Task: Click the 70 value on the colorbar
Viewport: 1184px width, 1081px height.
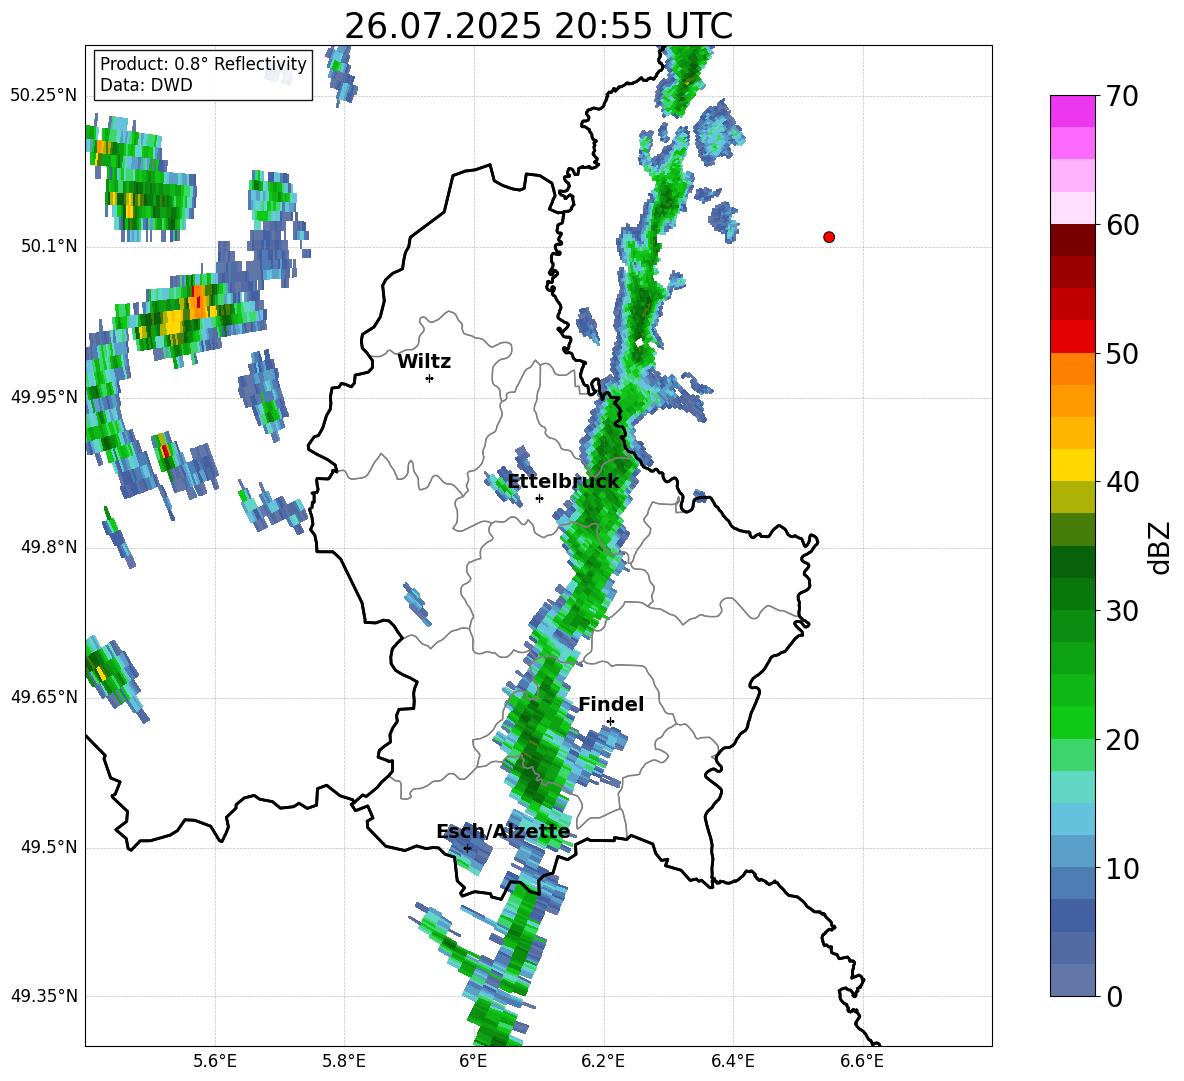Action: (x=1121, y=97)
